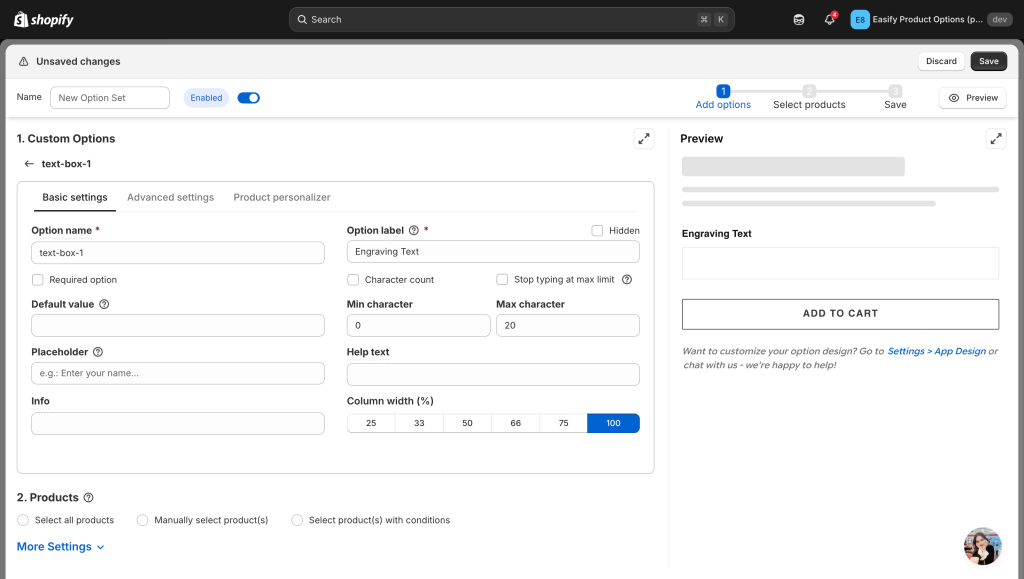Click the sidekick icon beside the bell

click(x=798, y=20)
